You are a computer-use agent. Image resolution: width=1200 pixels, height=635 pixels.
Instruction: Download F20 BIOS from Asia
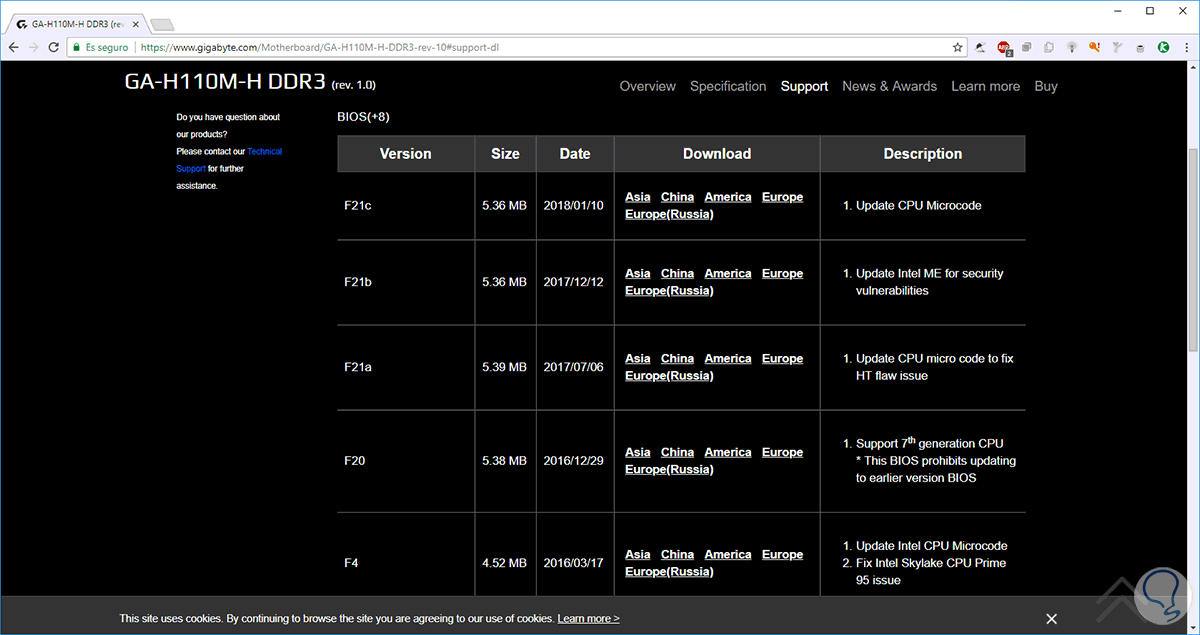(638, 452)
